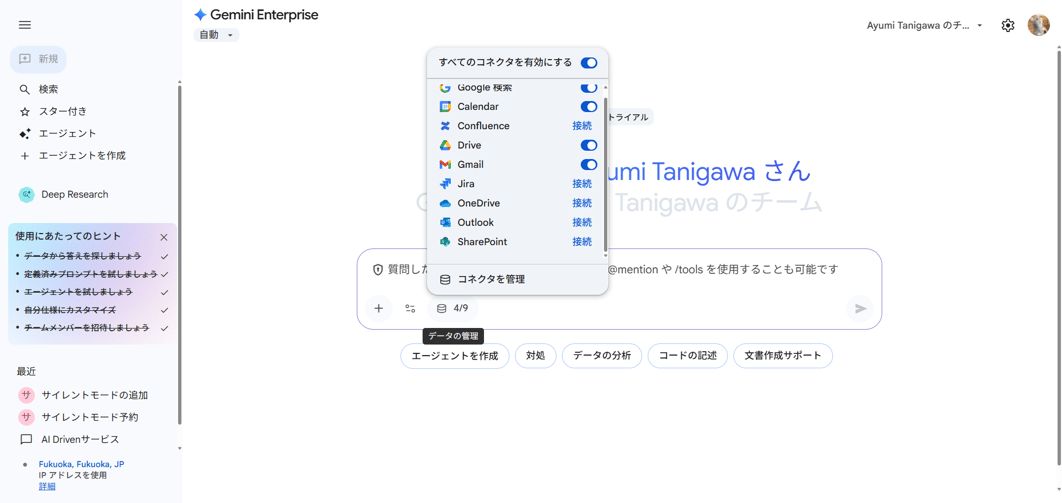1062x503 pixels.
Task: Turn off the Gmail connector toggle
Action: (589, 165)
